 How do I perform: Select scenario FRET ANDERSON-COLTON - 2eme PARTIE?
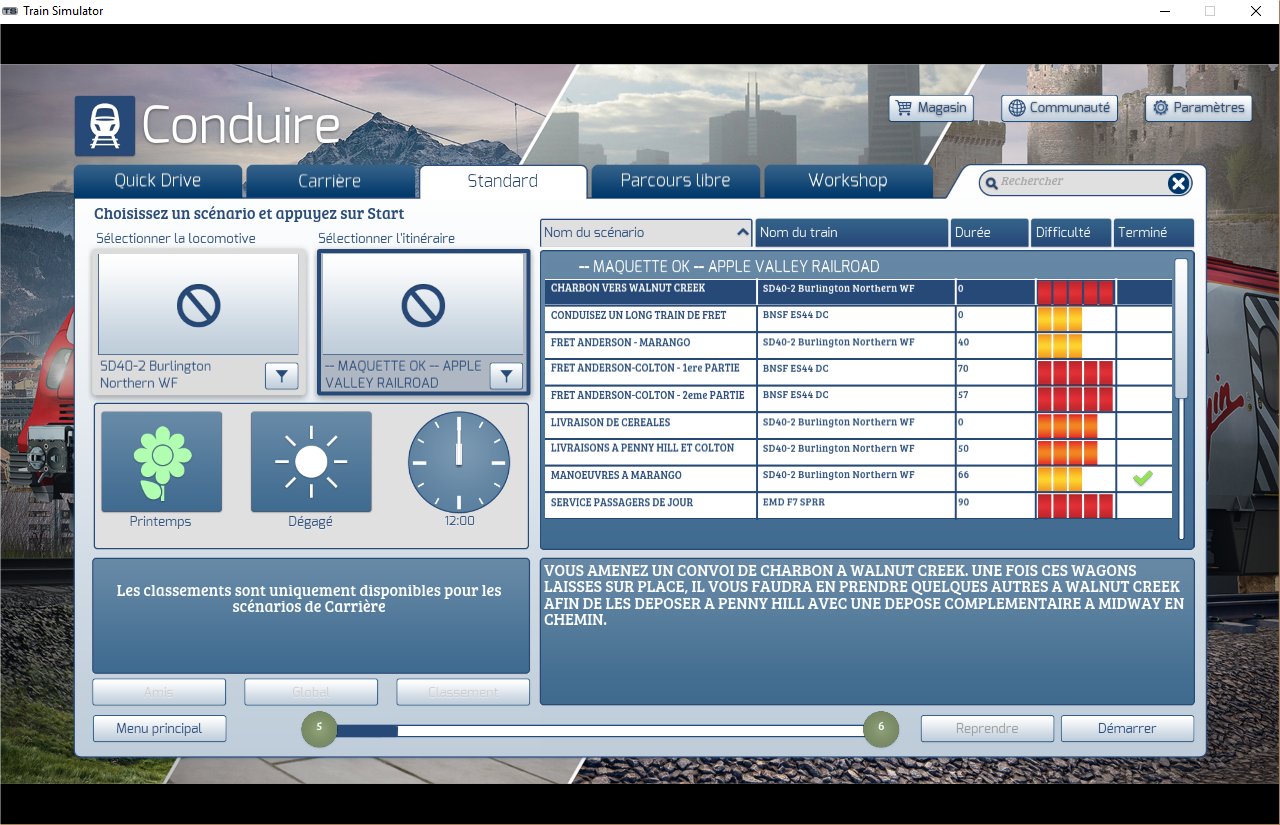tap(858, 399)
